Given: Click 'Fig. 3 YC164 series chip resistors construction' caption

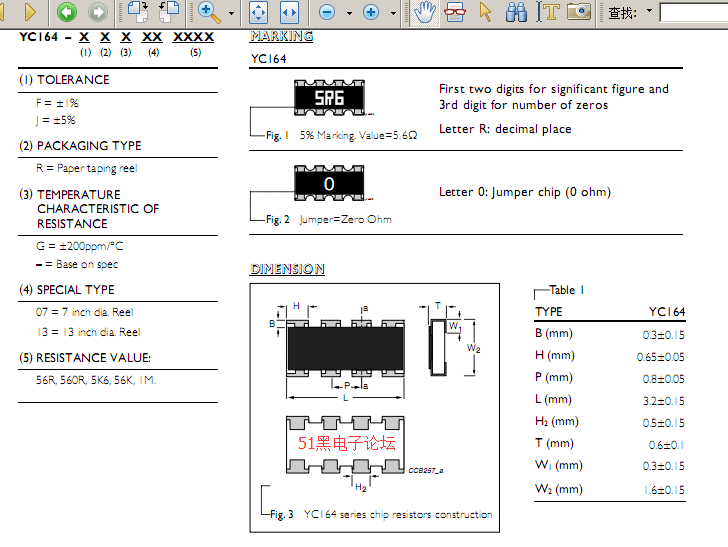Looking at the screenshot, I should (x=381, y=514).
